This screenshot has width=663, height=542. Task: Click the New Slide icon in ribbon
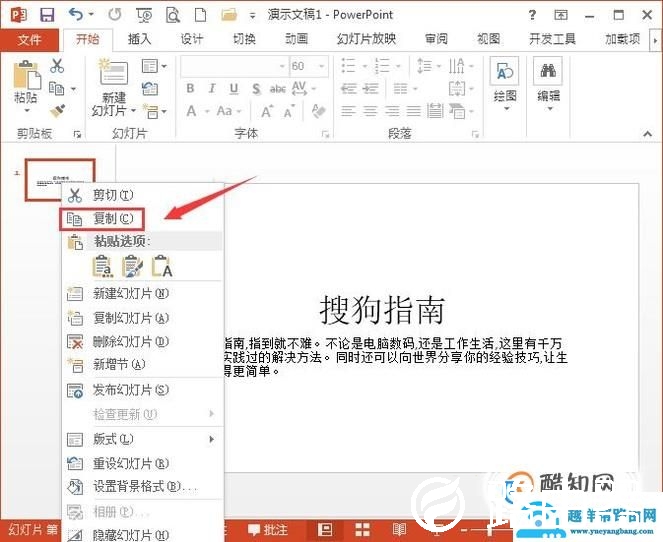[x=113, y=72]
